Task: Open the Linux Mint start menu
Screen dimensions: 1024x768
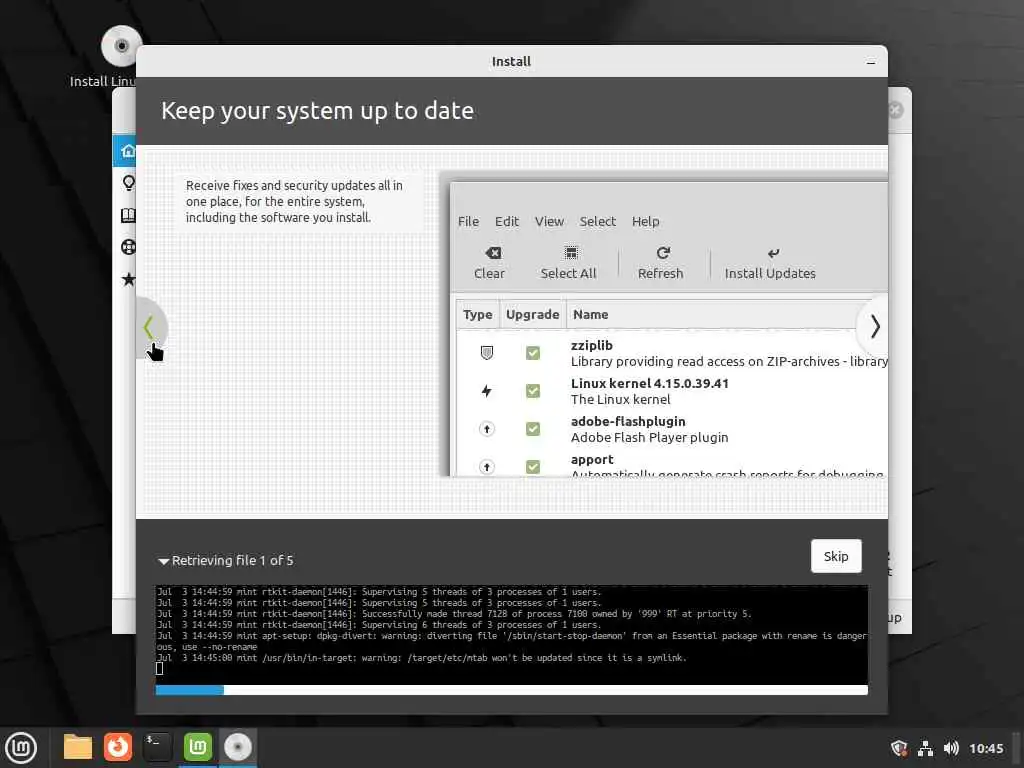Action: [21, 748]
